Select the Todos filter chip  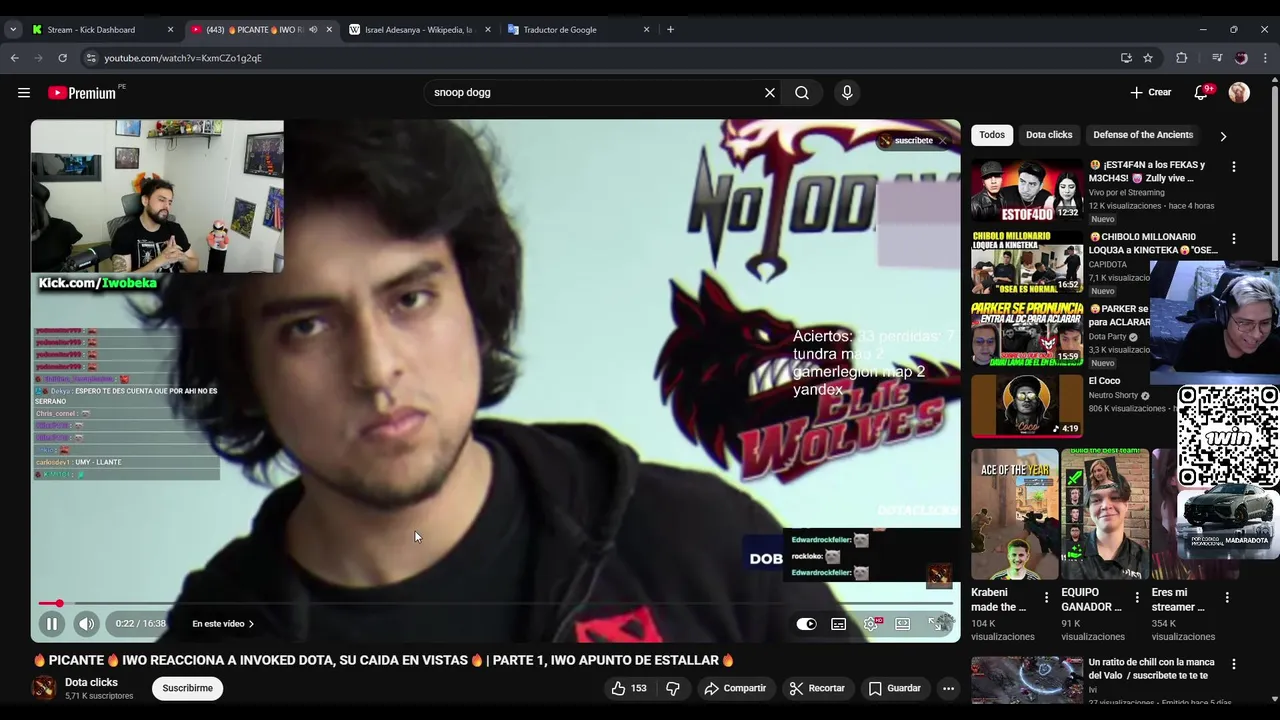(x=992, y=135)
